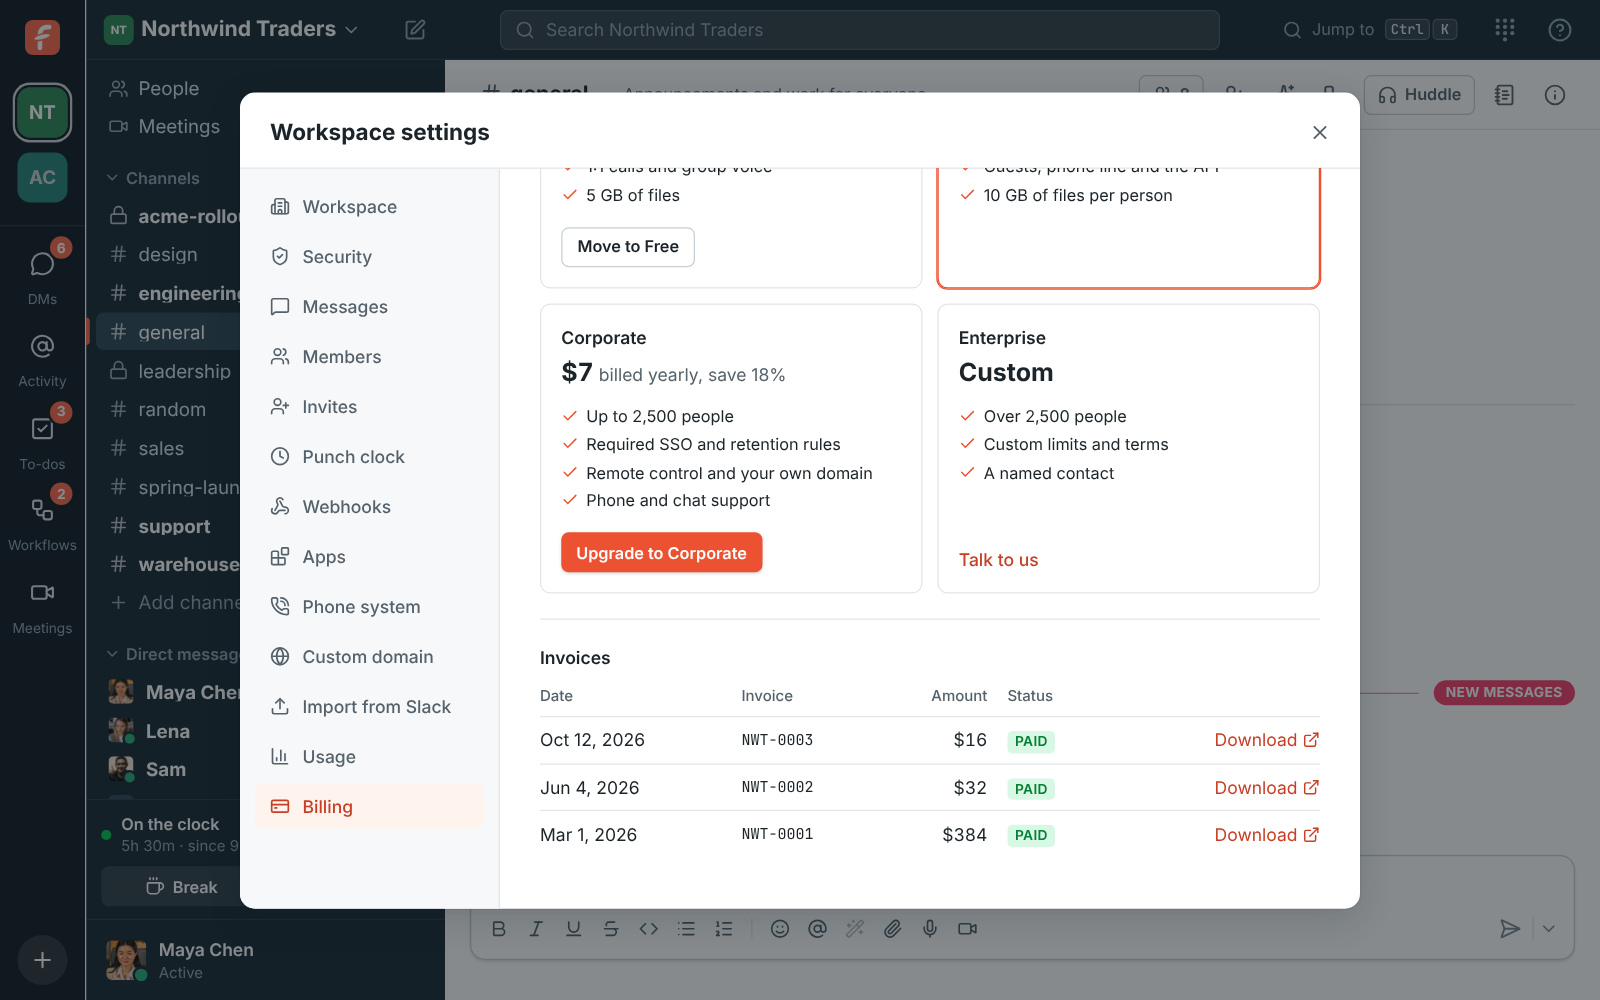
Task: Focus the Search Northwind Traders field
Action: (860, 30)
